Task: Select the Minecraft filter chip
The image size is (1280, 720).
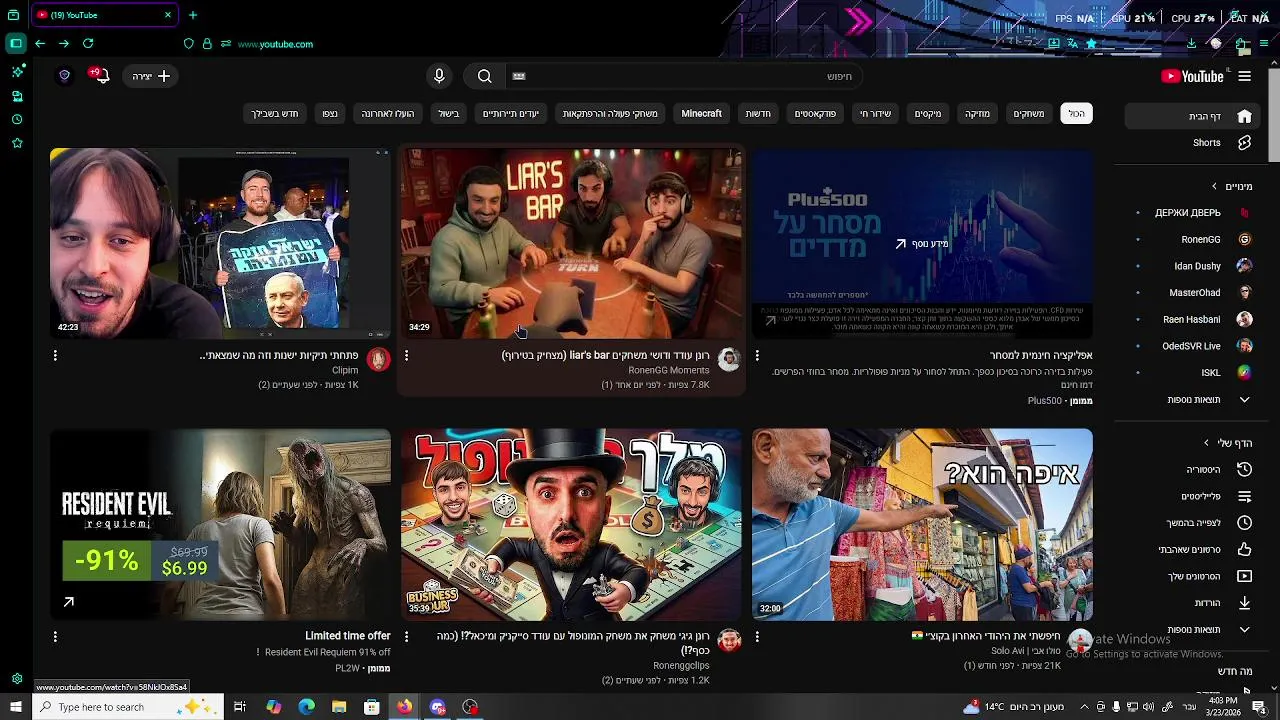Action: pos(701,114)
